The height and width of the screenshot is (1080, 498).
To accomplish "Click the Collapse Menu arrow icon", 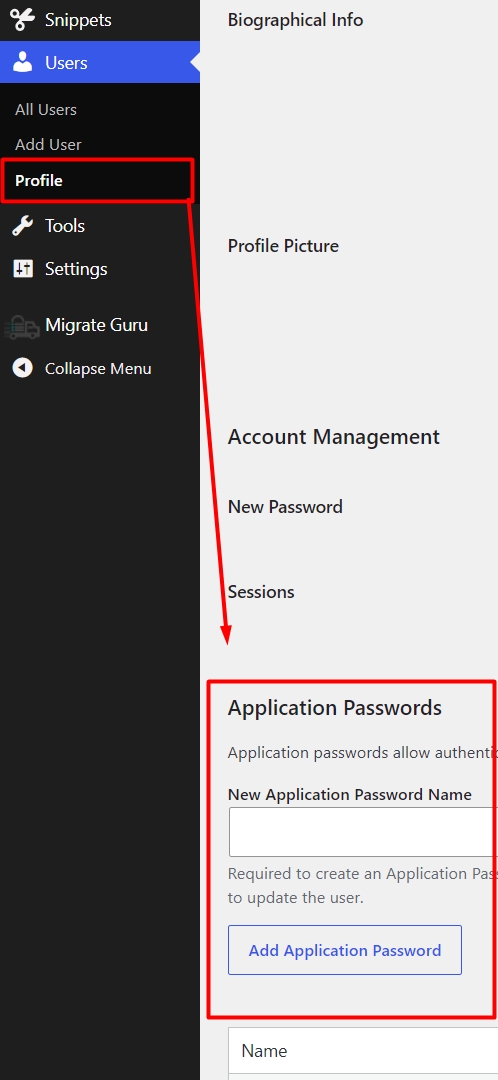I will tap(23, 368).
